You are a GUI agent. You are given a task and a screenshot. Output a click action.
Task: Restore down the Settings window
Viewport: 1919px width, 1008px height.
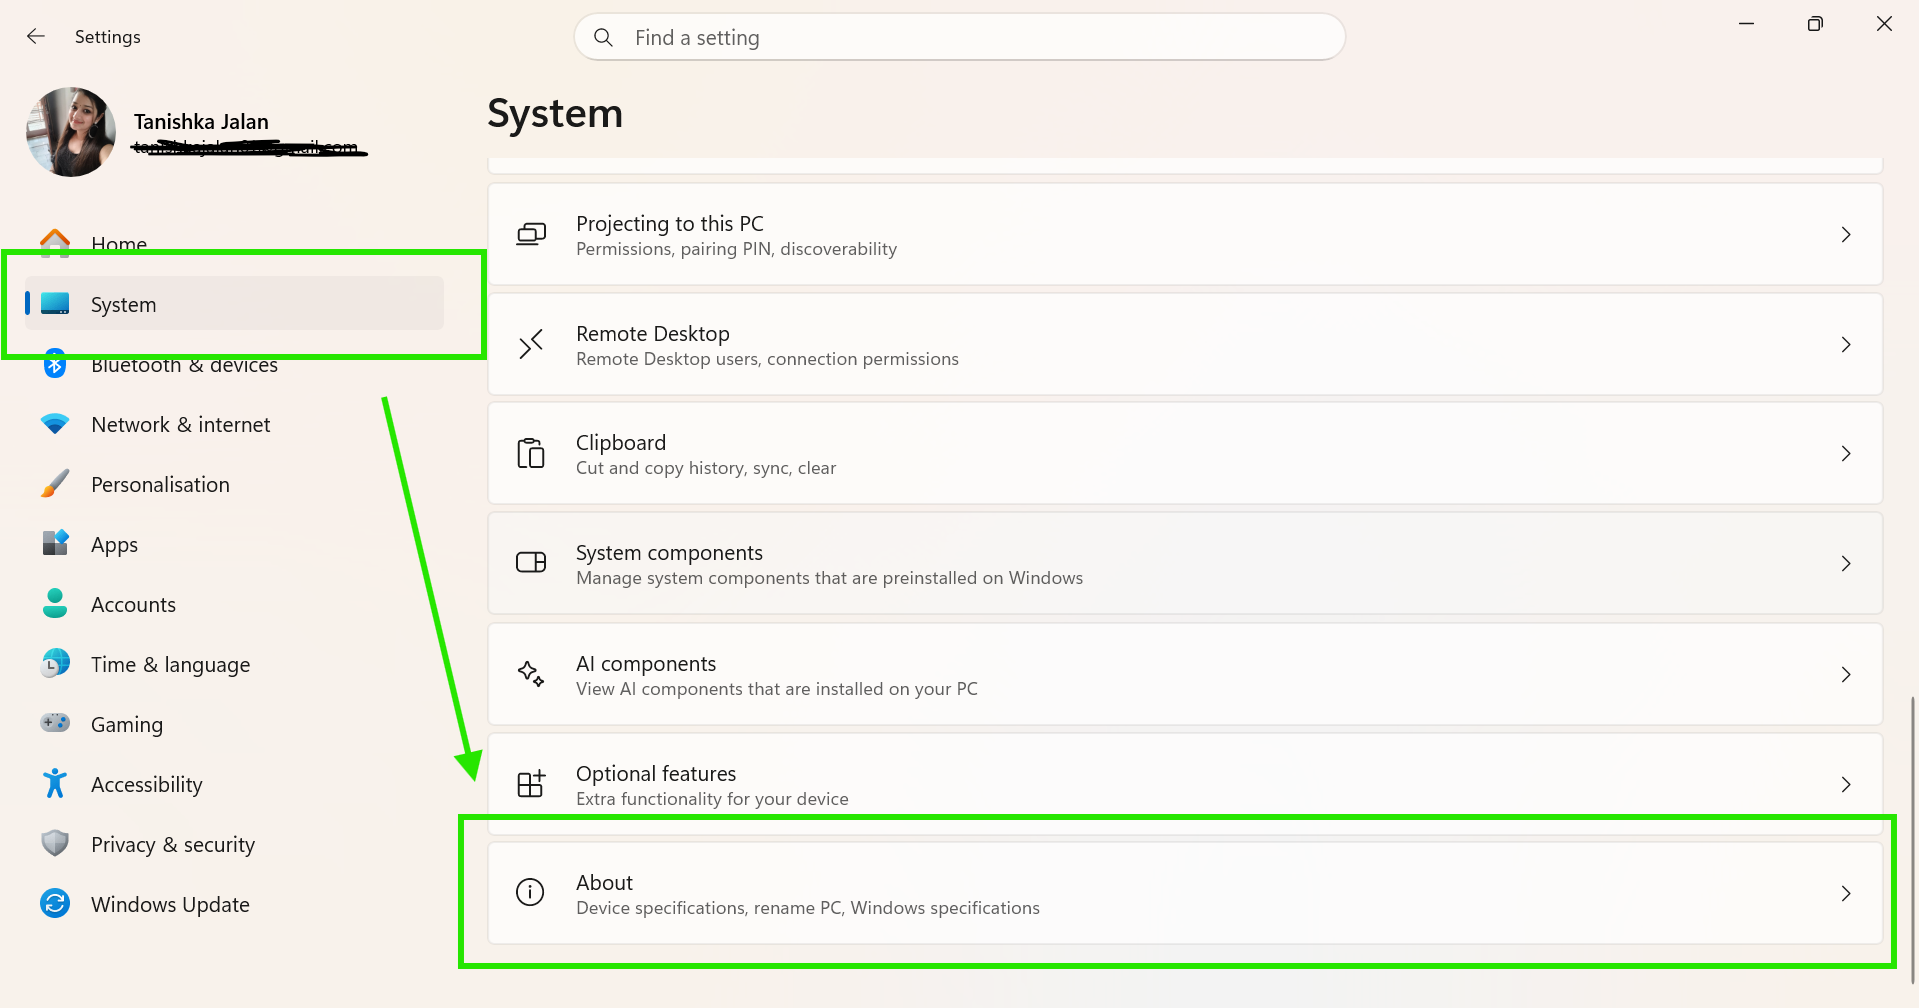(1815, 24)
